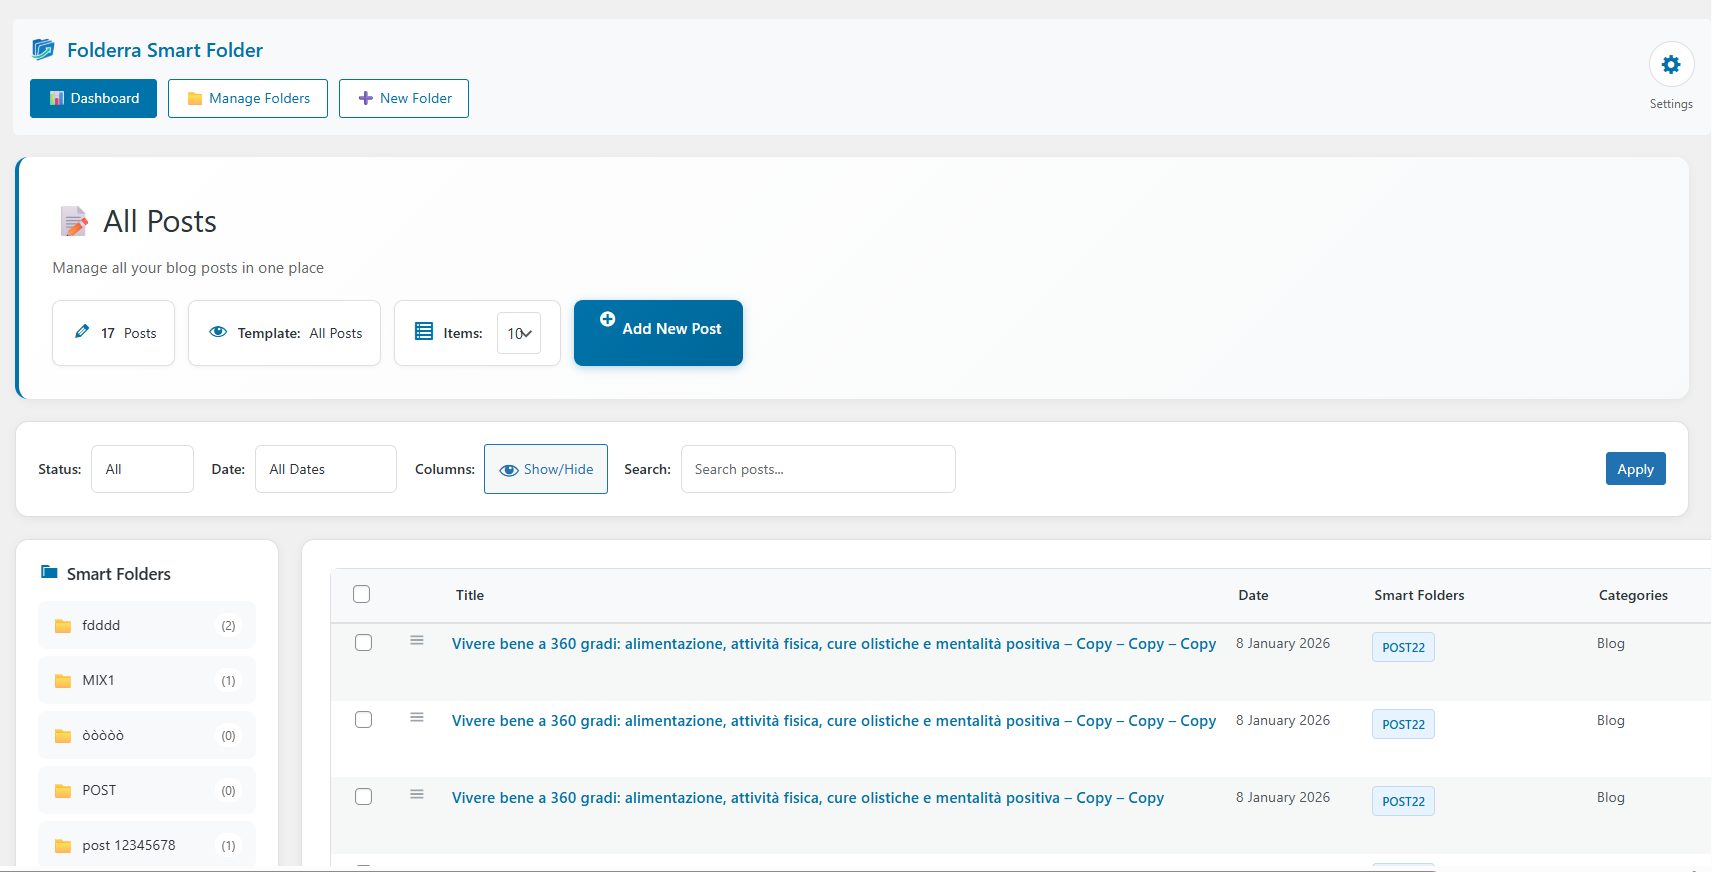Click the list icon beside Items label

point(424,332)
